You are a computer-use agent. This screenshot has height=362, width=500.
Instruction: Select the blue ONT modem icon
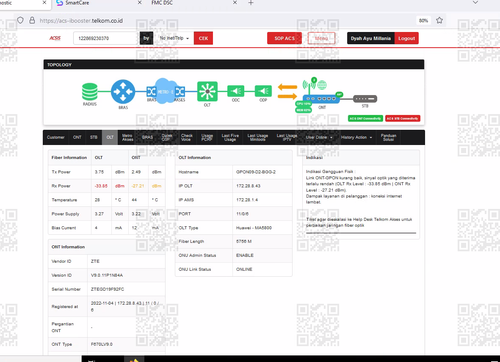tap(321, 99)
